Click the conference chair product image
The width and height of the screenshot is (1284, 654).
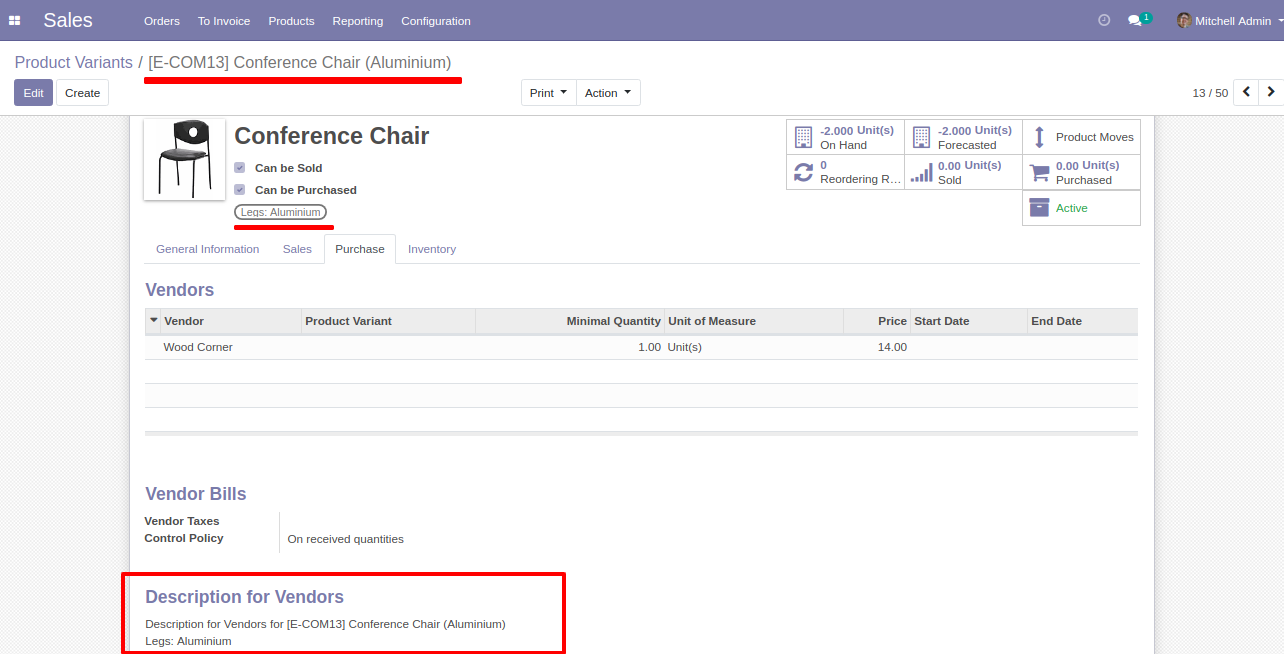tap(184, 160)
